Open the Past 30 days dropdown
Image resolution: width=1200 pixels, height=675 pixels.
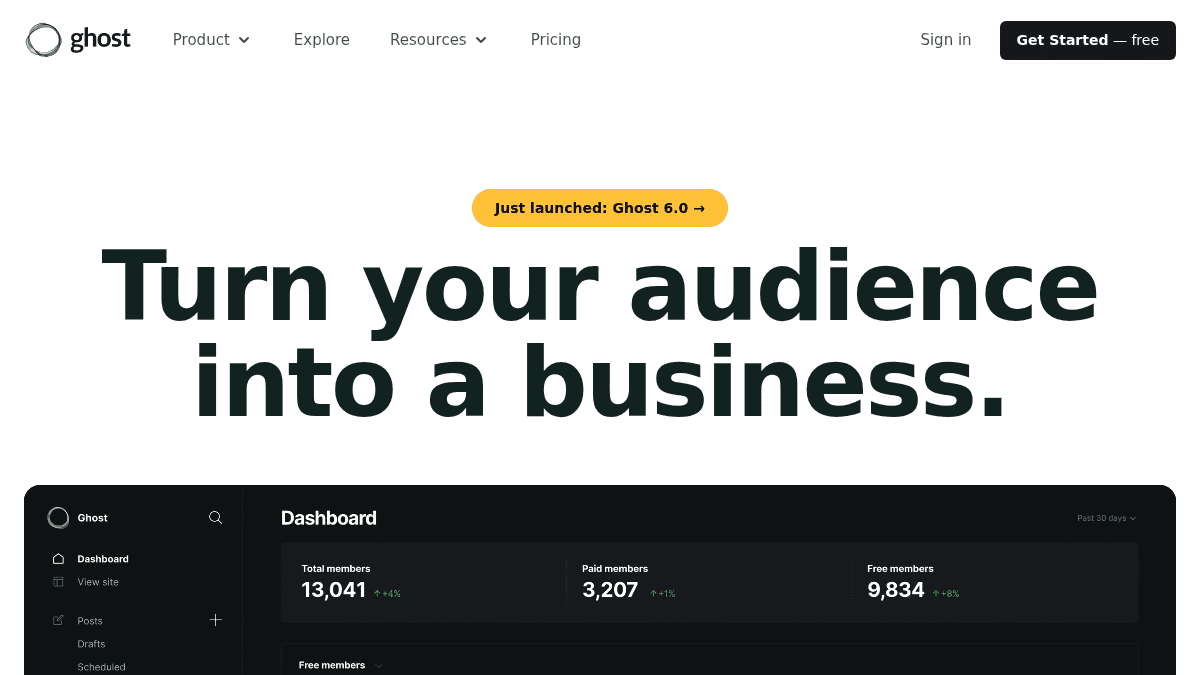click(1106, 518)
